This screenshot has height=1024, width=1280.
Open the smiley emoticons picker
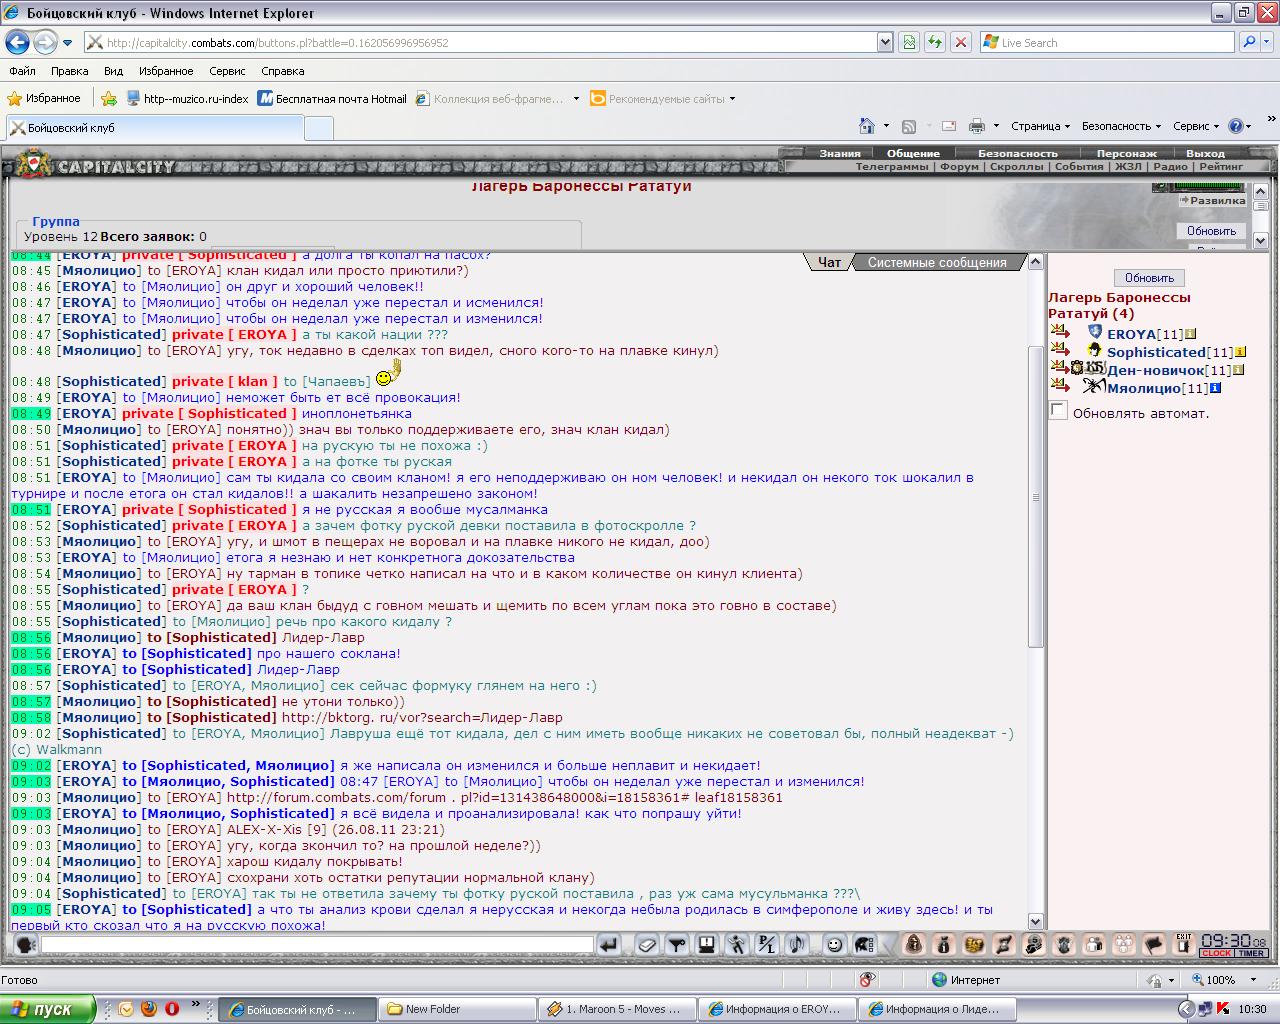pos(834,944)
